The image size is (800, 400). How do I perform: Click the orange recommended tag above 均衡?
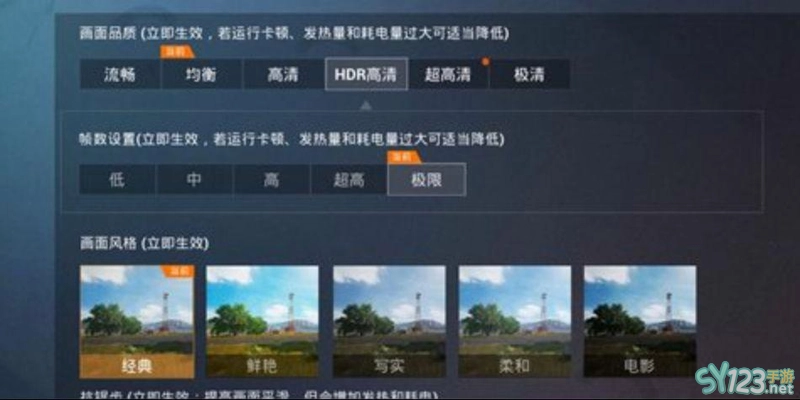click(177, 52)
